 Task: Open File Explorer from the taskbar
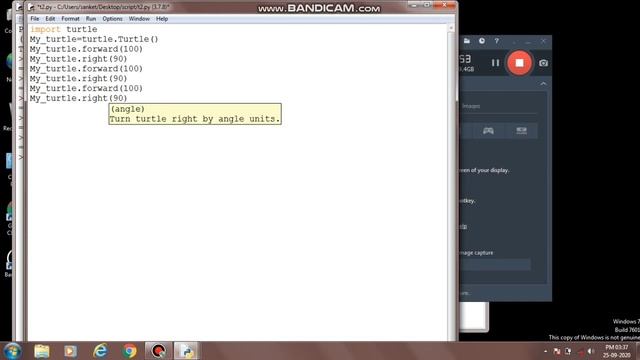[x=42, y=351]
